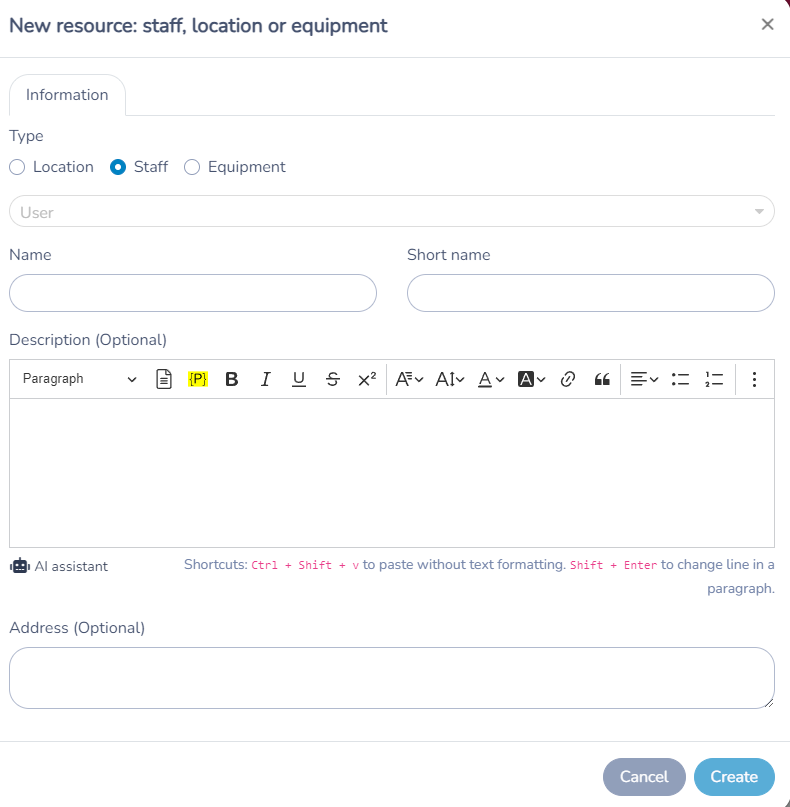
Task: Insert a bulleted list
Action: pos(680,379)
